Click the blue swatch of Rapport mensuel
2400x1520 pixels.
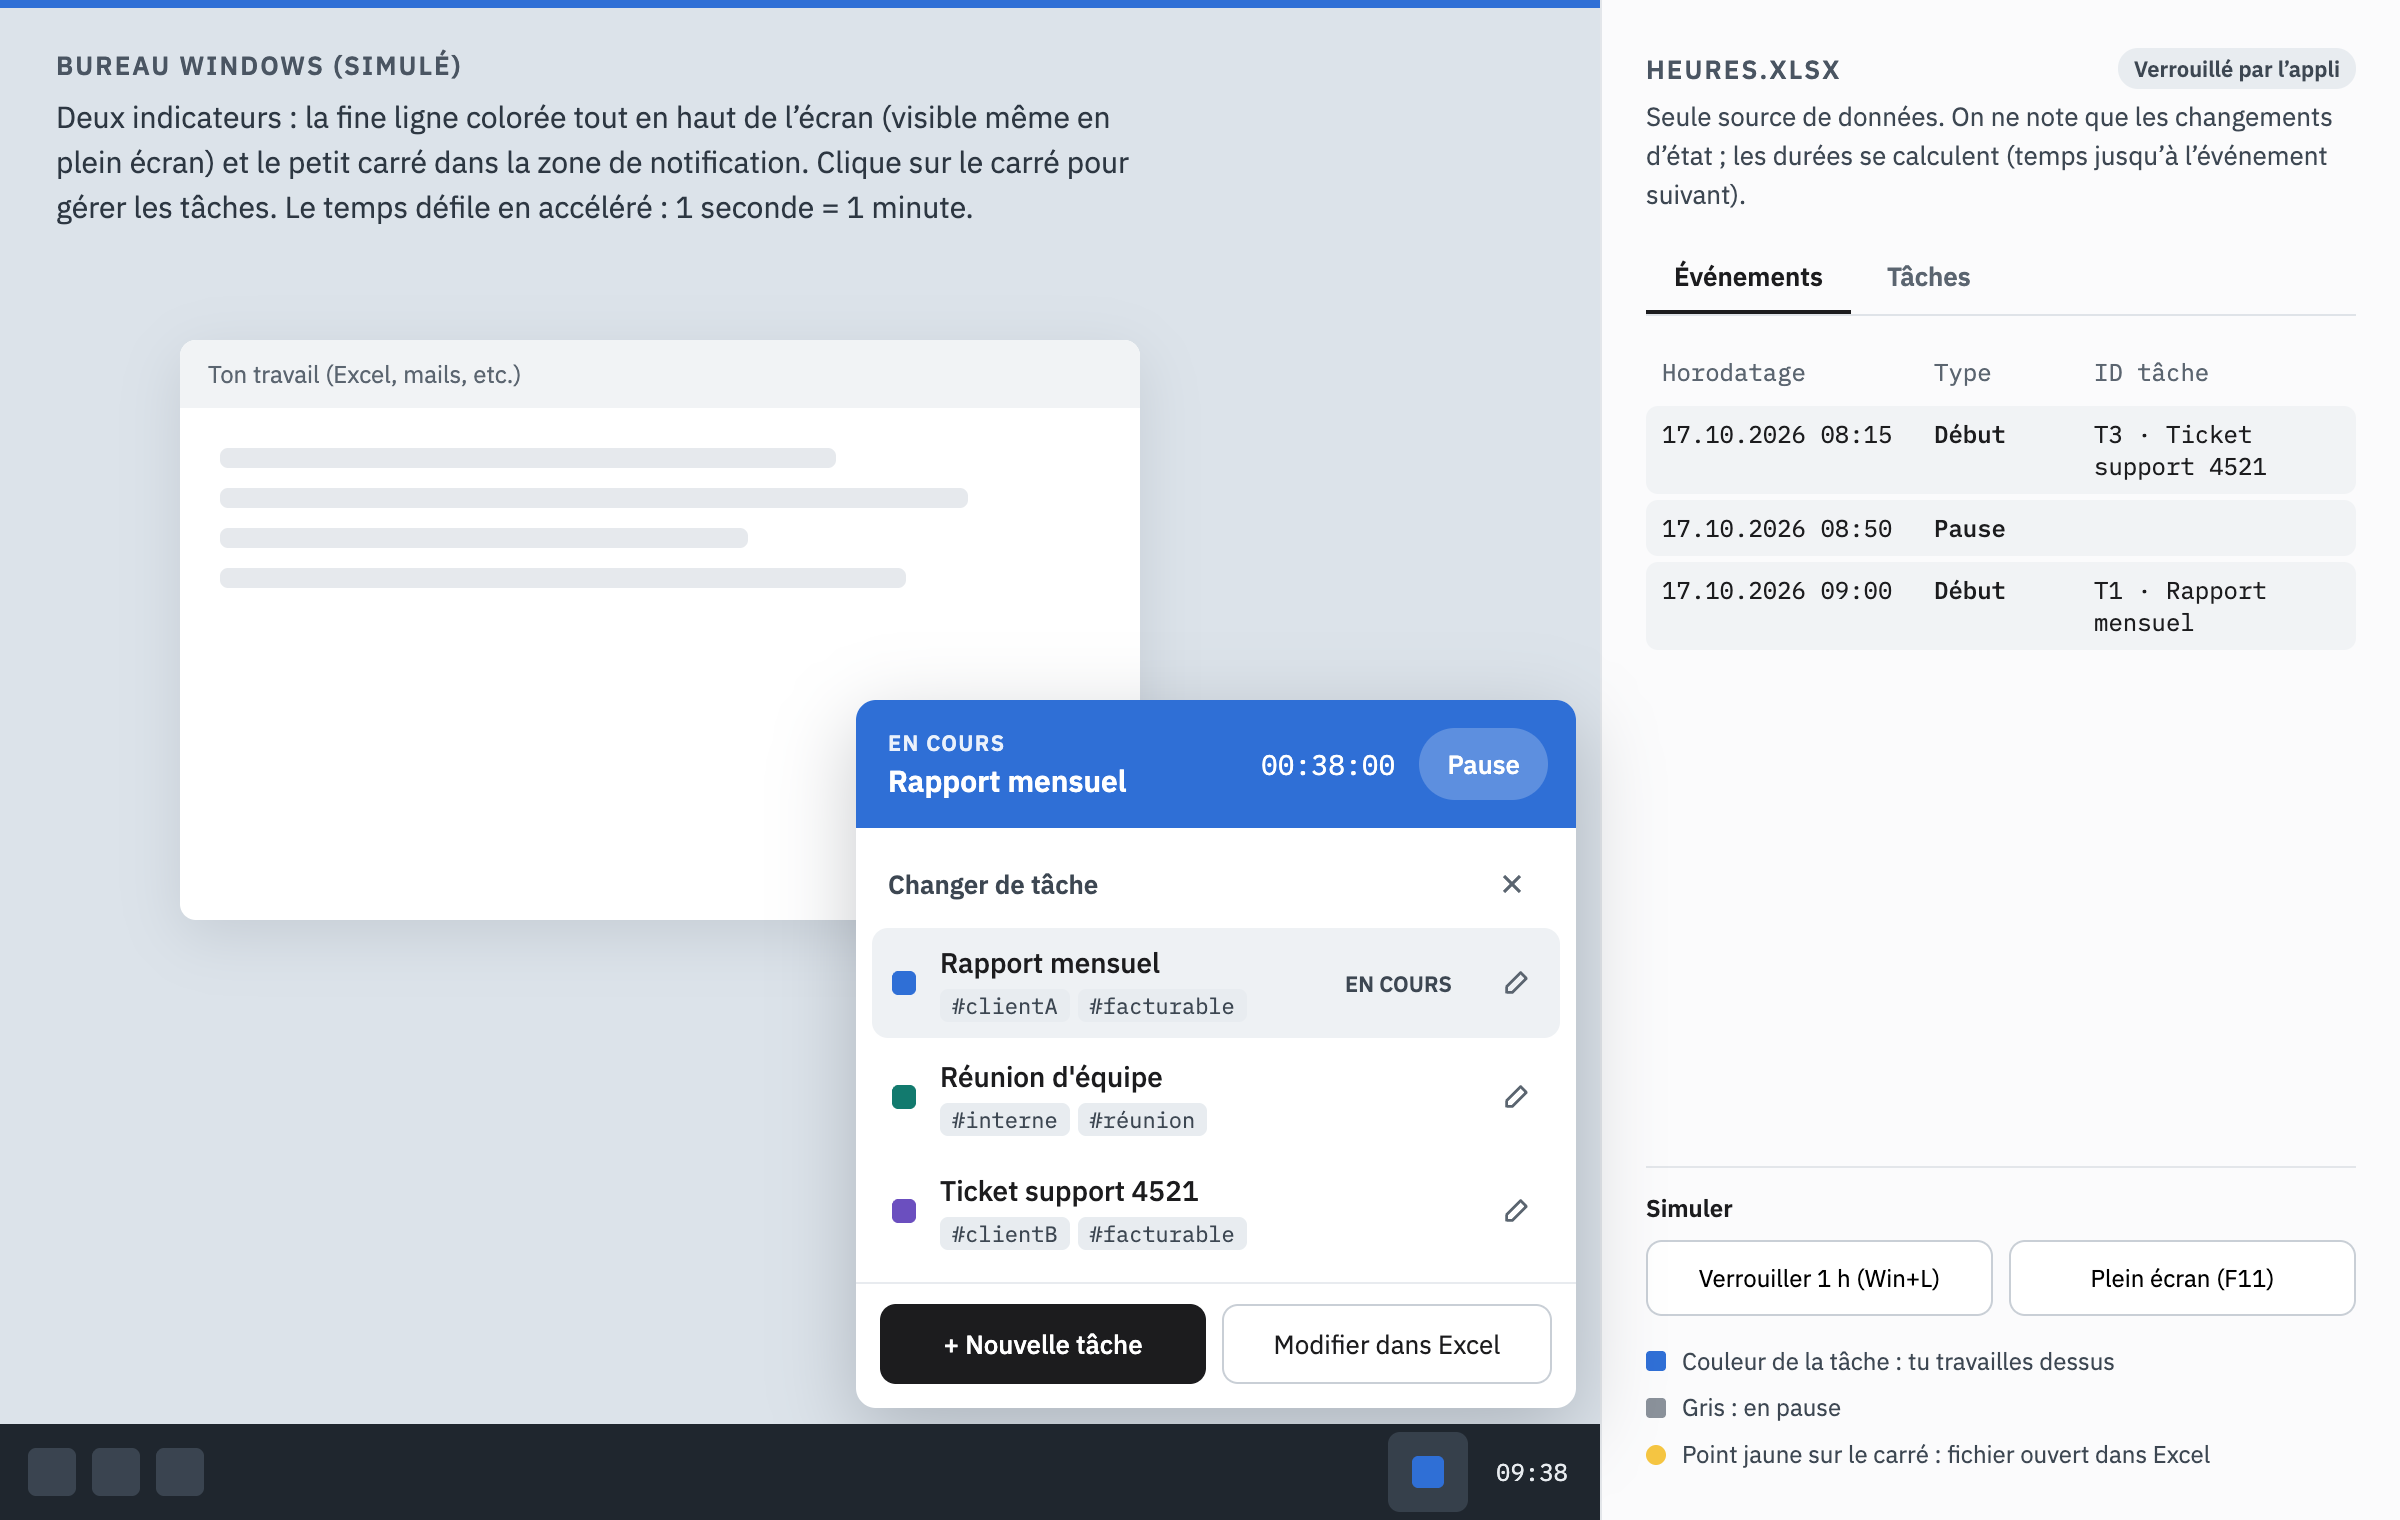[904, 983]
